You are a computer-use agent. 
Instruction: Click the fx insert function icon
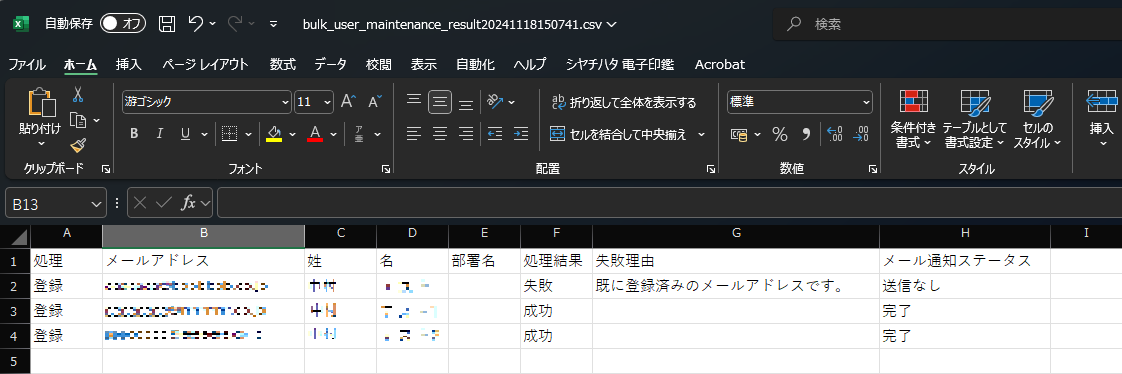click(x=188, y=204)
